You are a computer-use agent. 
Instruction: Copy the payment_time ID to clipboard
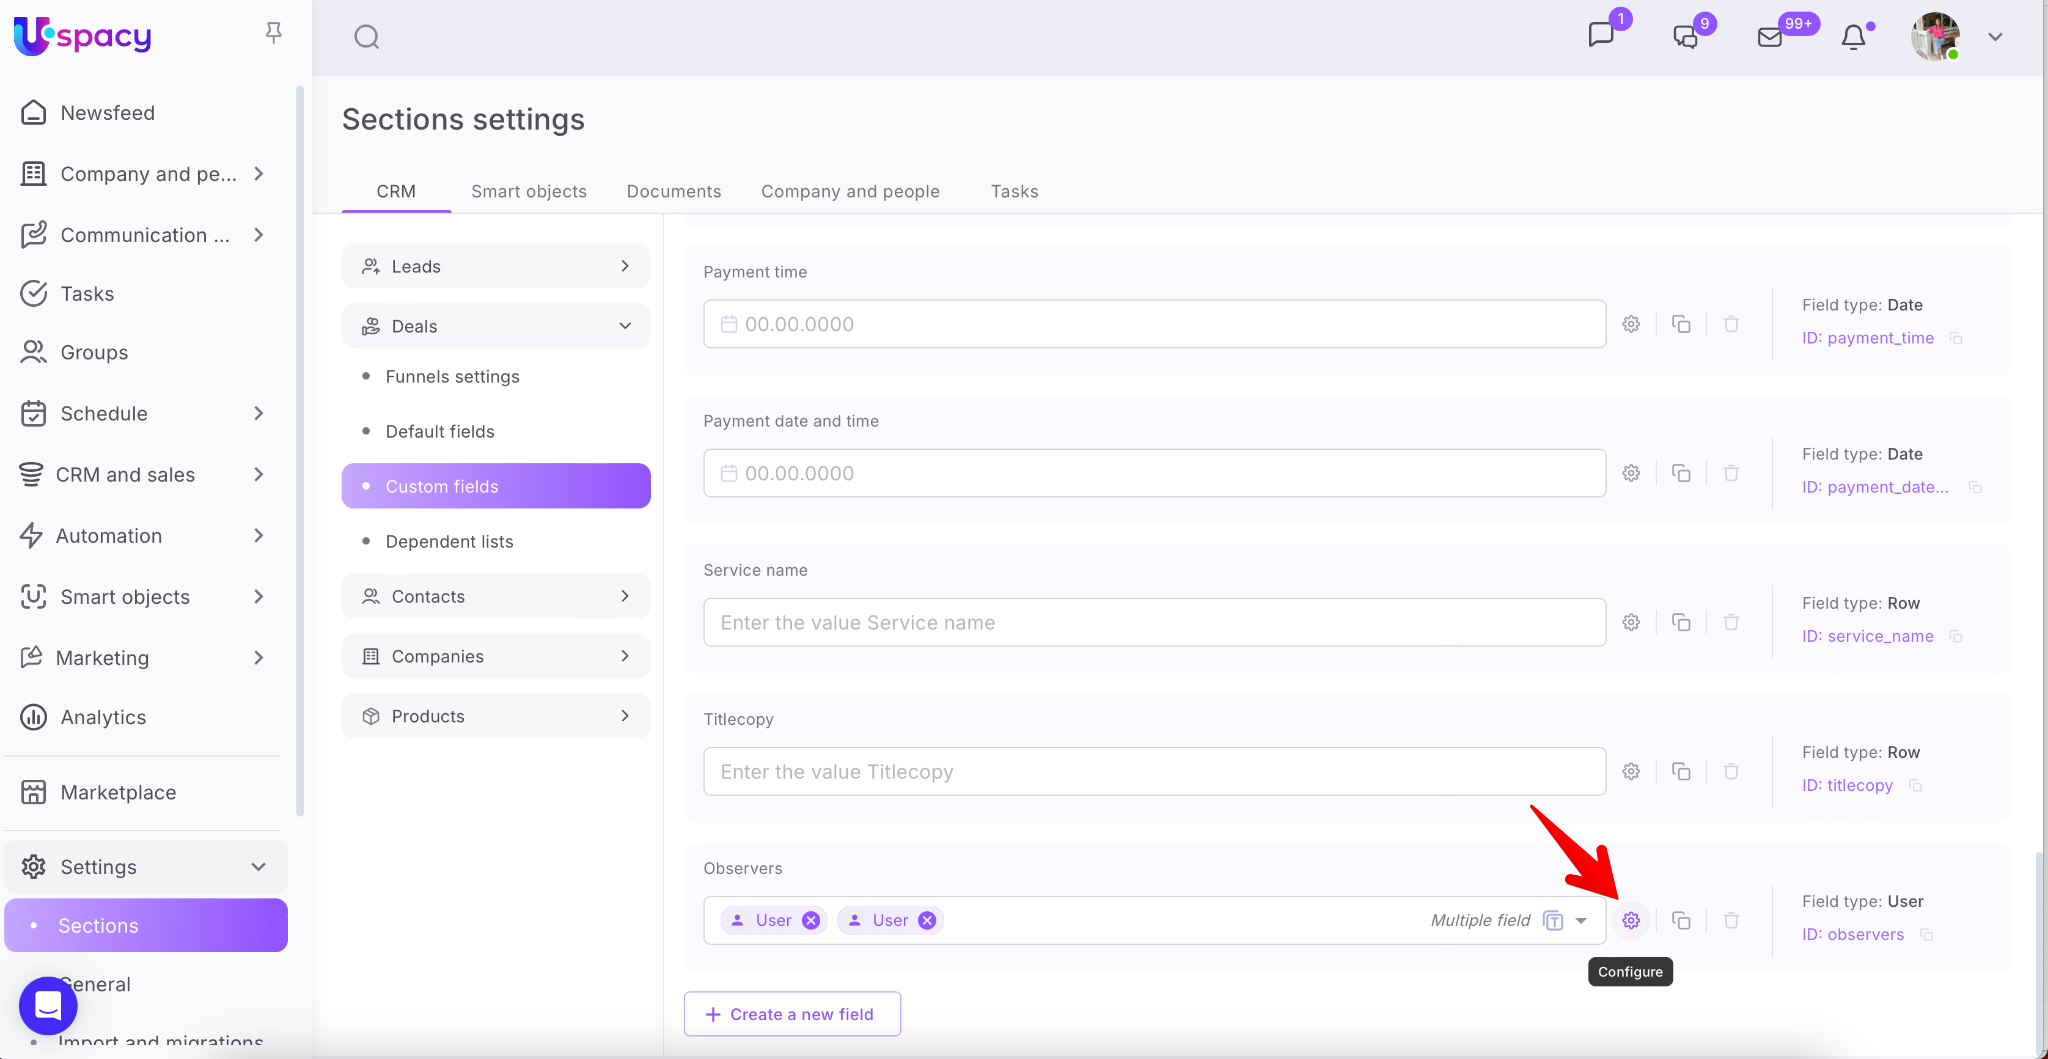pyautogui.click(x=1956, y=338)
